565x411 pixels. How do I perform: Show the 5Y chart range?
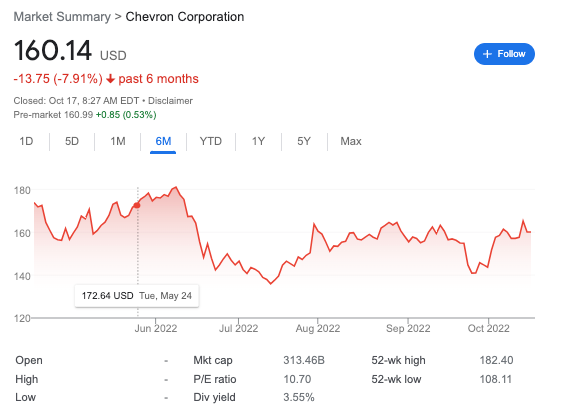pos(304,141)
